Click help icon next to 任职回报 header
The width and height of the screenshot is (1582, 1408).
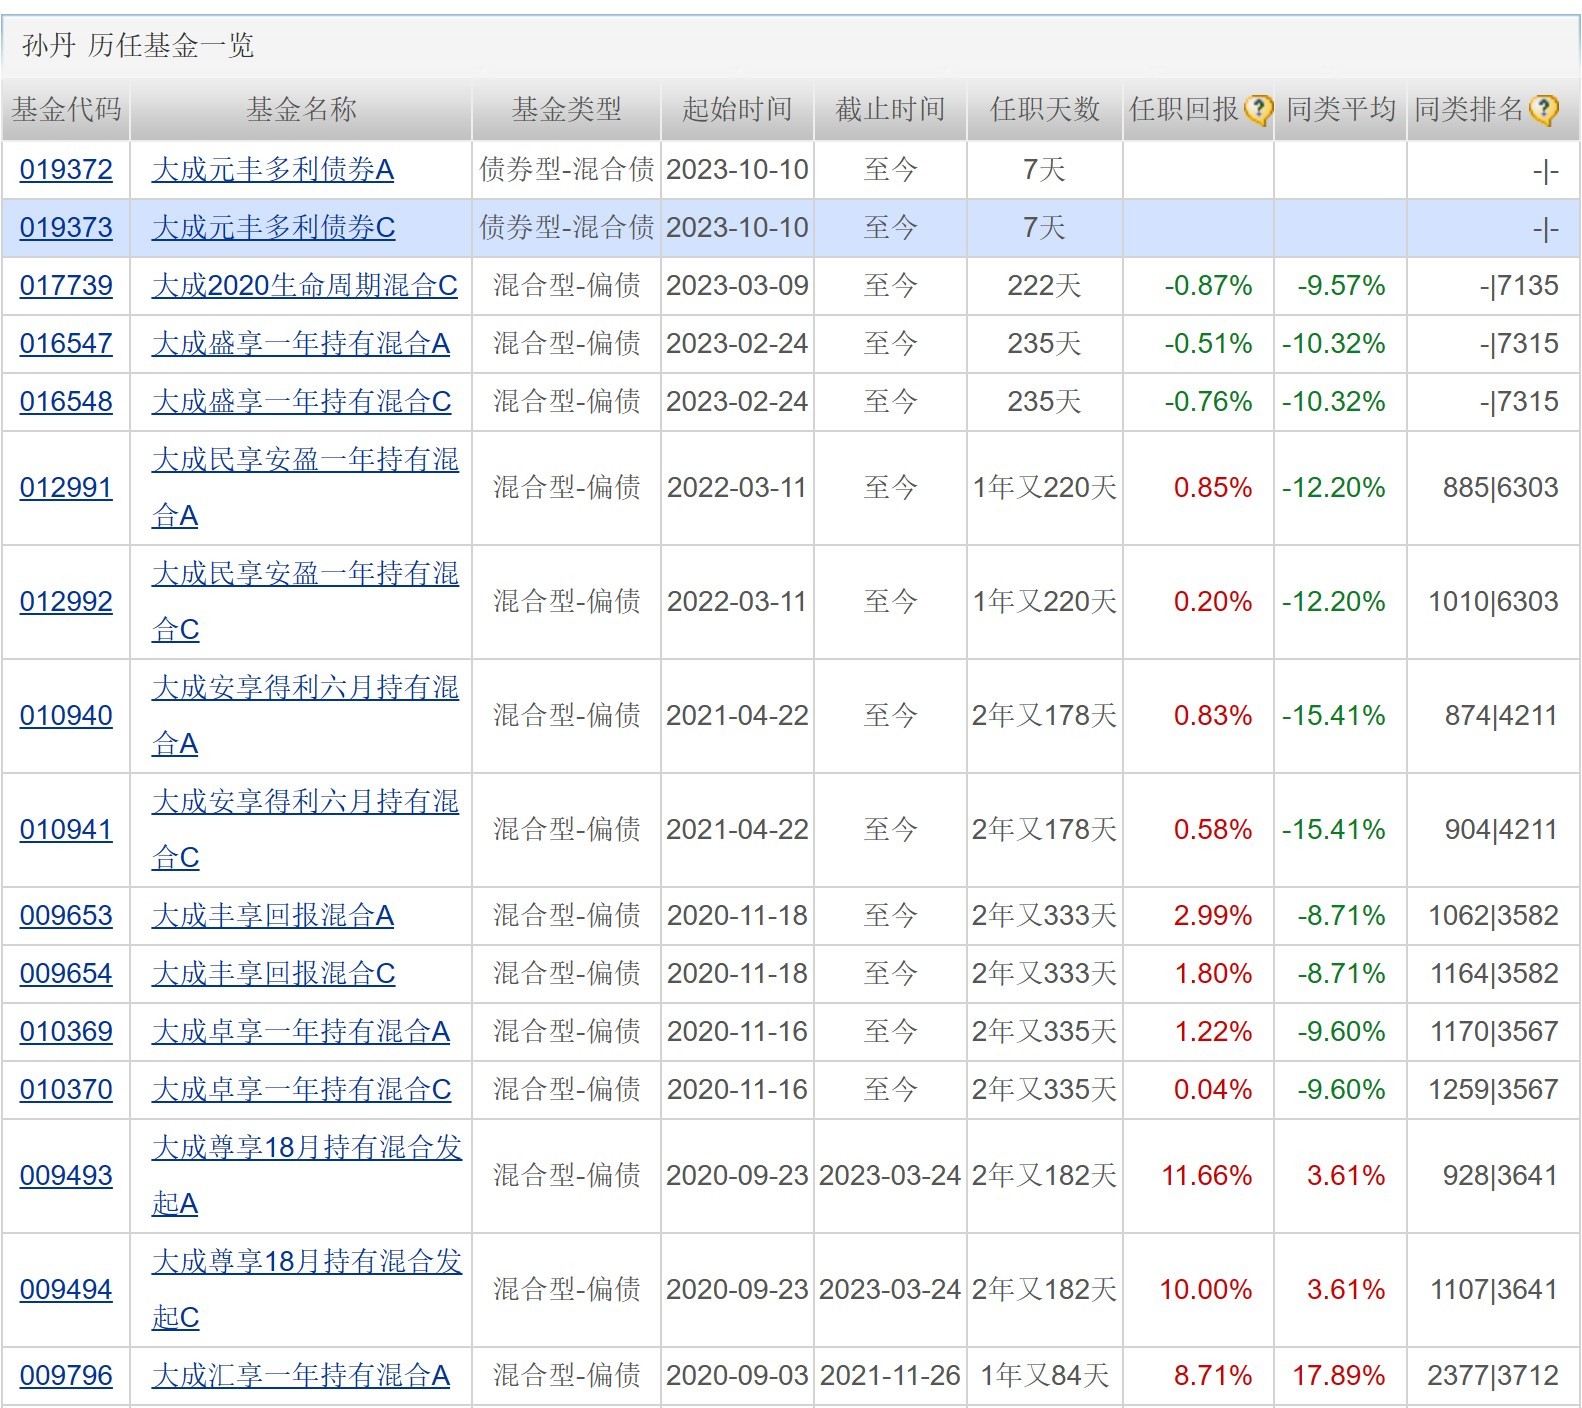(1258, 110)
